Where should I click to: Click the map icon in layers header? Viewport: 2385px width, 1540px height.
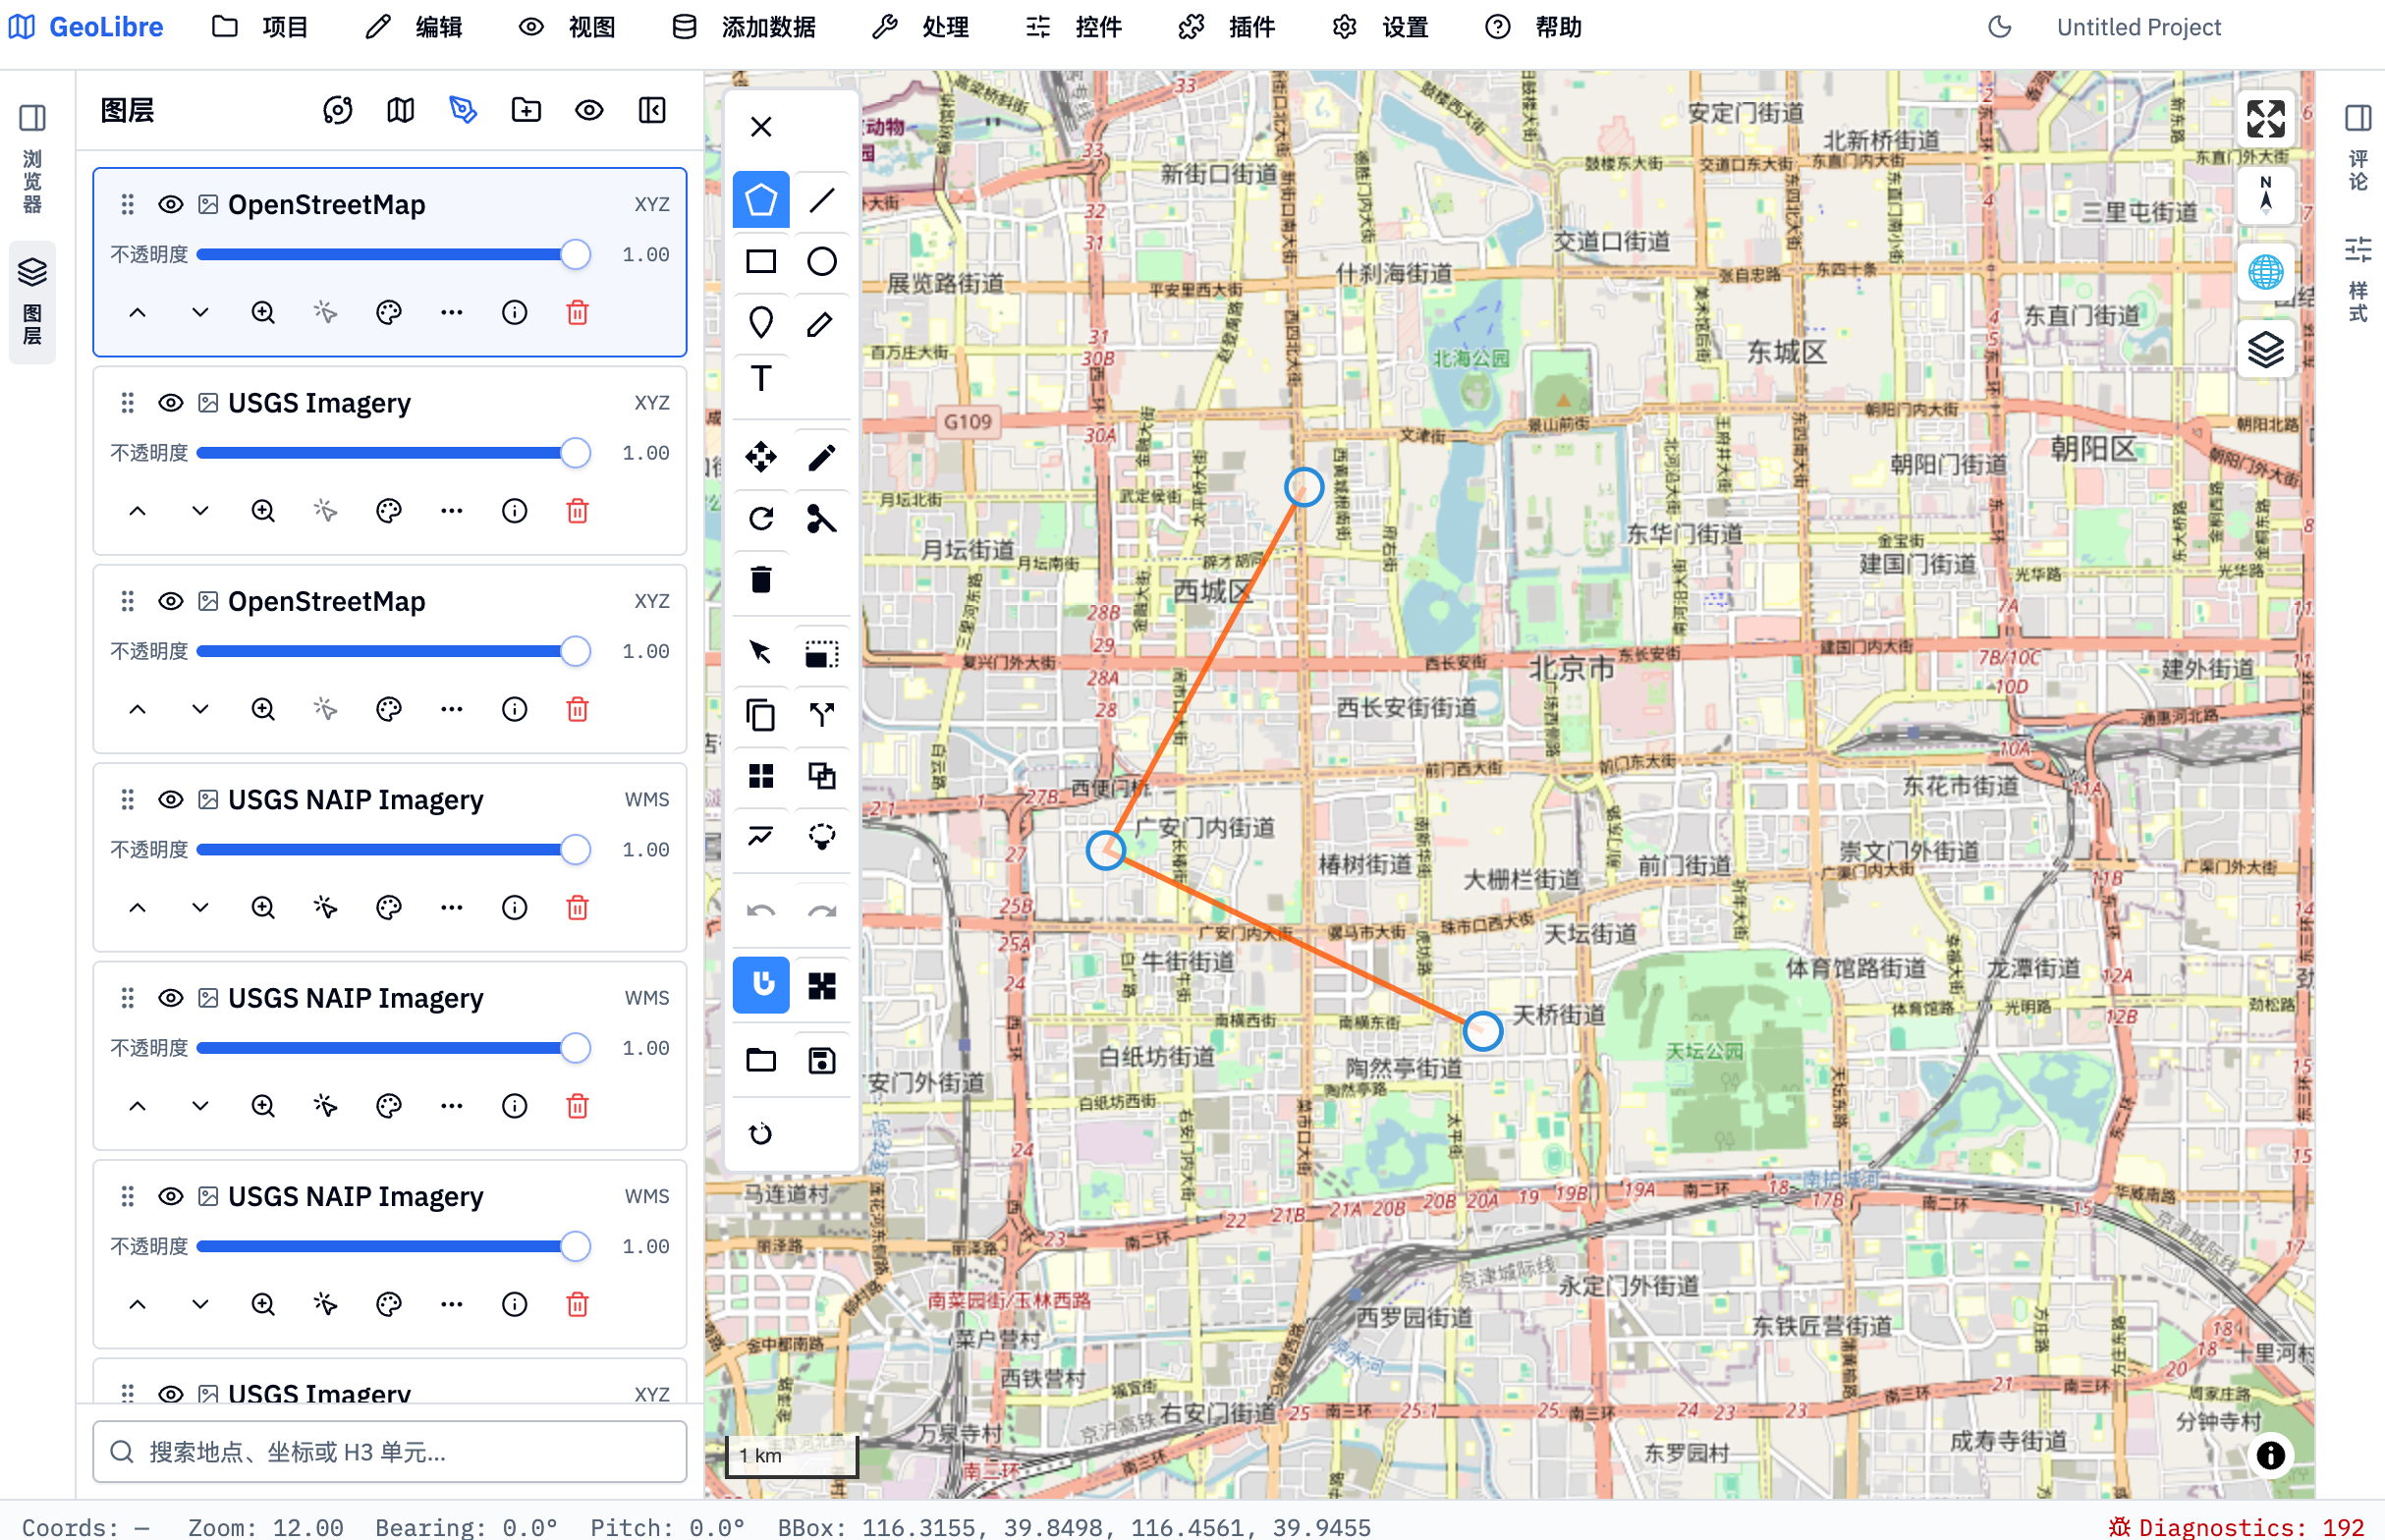pos(401,110)
